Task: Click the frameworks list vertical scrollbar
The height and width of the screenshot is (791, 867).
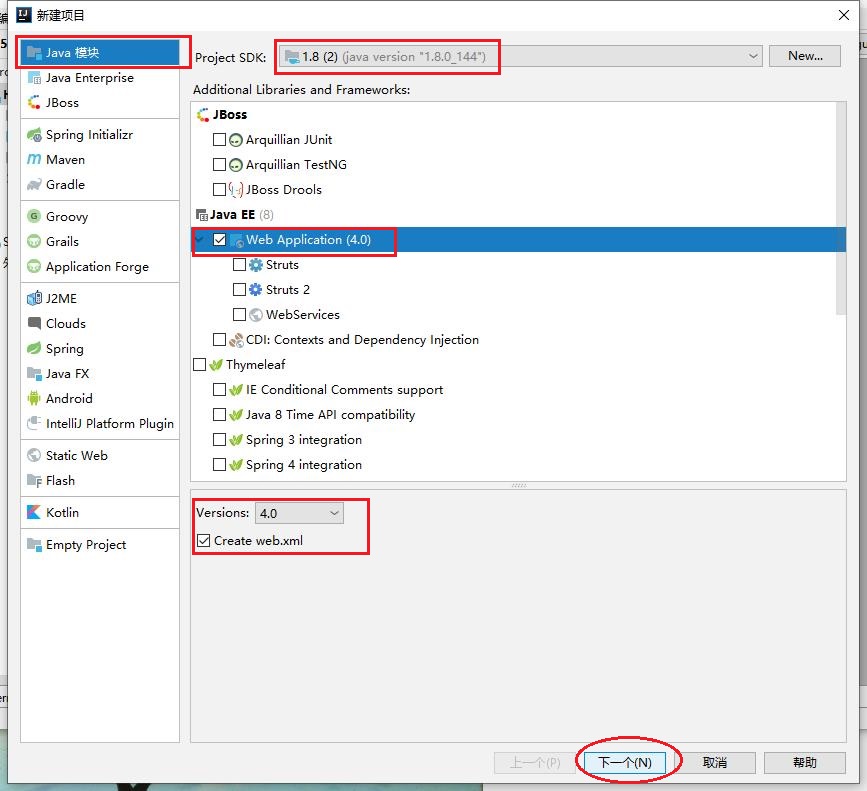Action: tap(841, 209)
